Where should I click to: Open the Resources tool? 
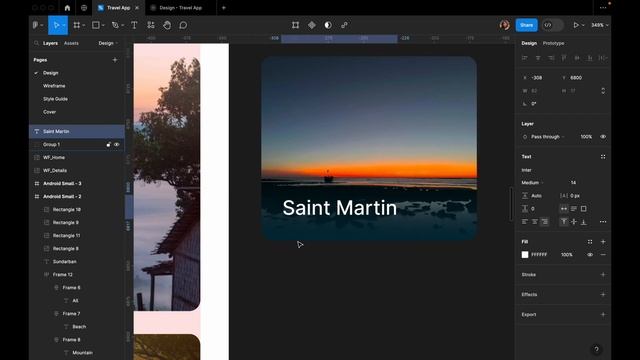[x=151, y=25]
